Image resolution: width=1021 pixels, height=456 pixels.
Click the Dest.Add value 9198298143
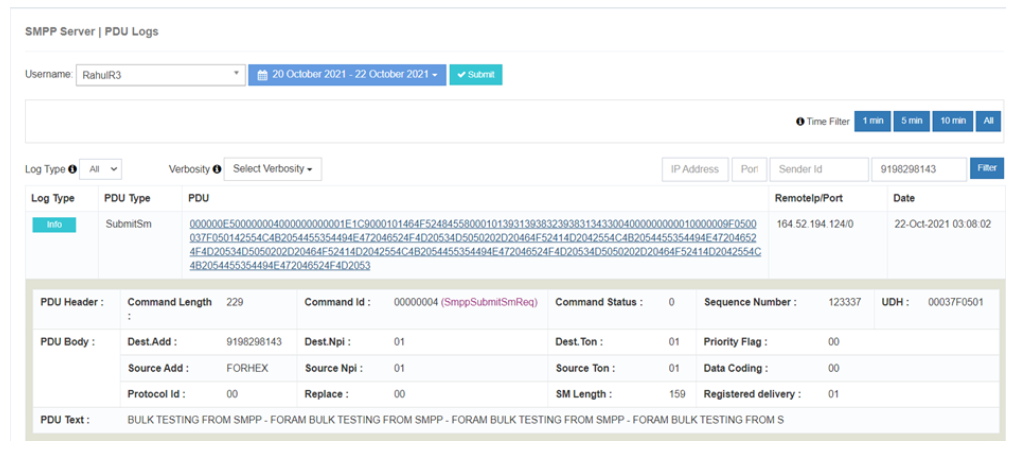click(254, 342)
